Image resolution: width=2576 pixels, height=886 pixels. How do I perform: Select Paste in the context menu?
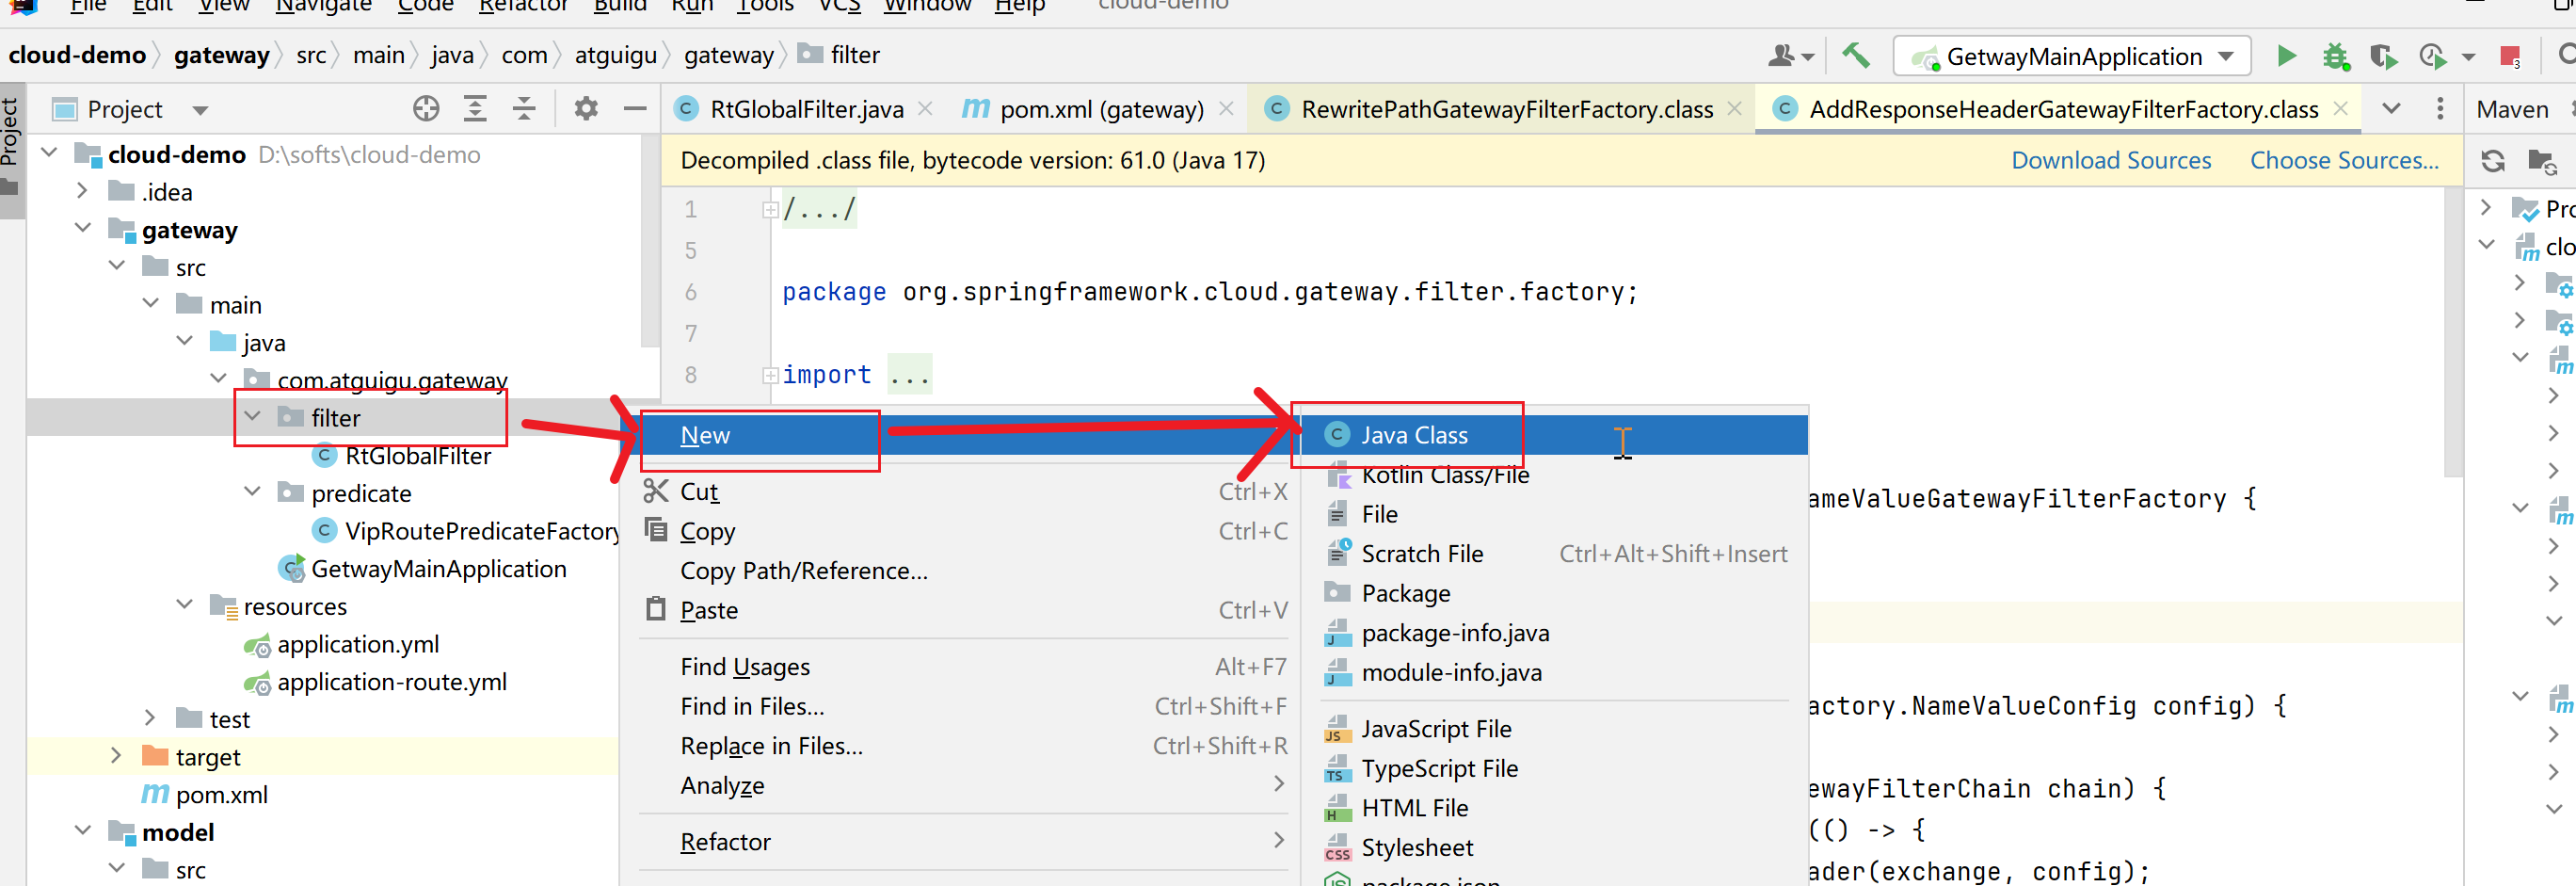[964, 610]
